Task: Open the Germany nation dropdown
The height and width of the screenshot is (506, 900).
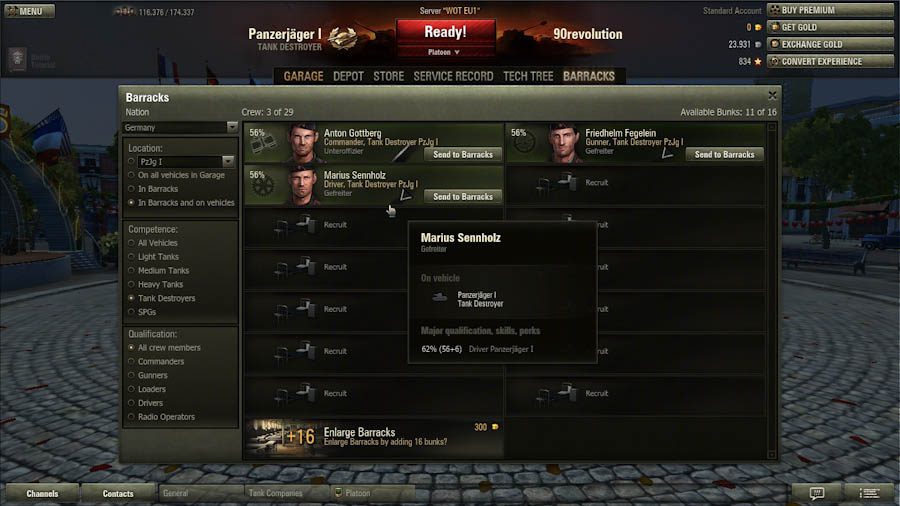Action: coord(180,127)
